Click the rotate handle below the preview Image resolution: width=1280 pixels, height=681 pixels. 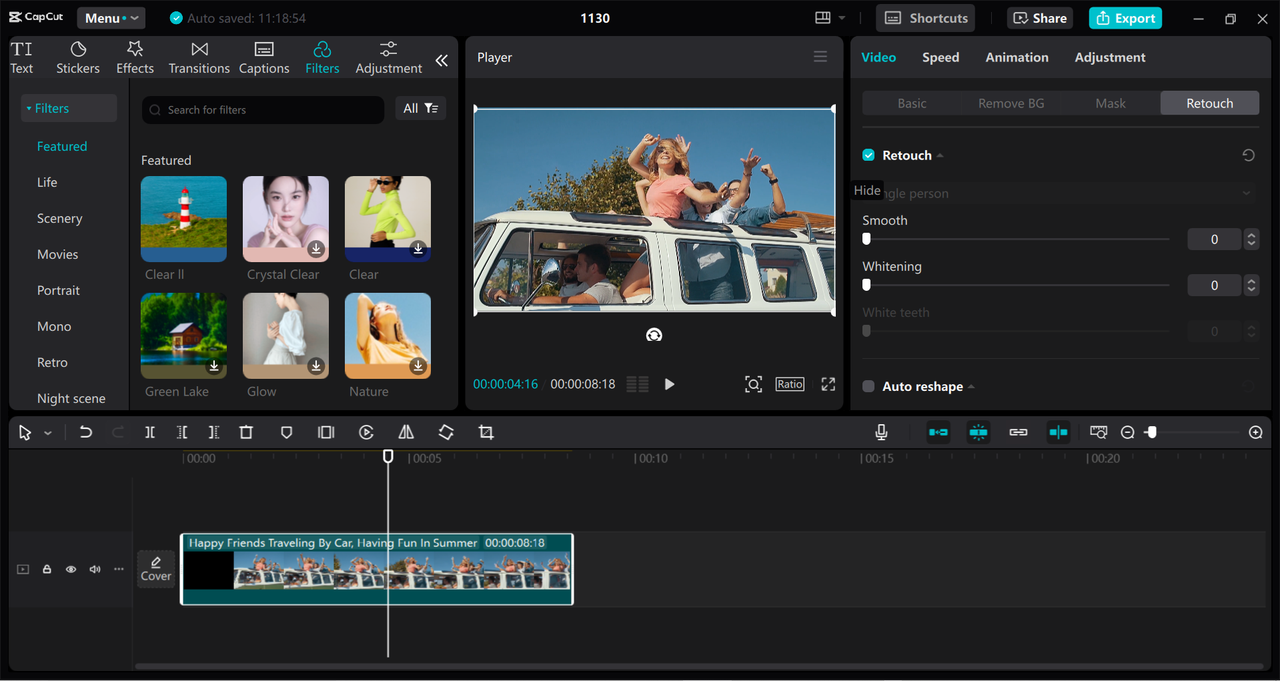click(654, 335)
